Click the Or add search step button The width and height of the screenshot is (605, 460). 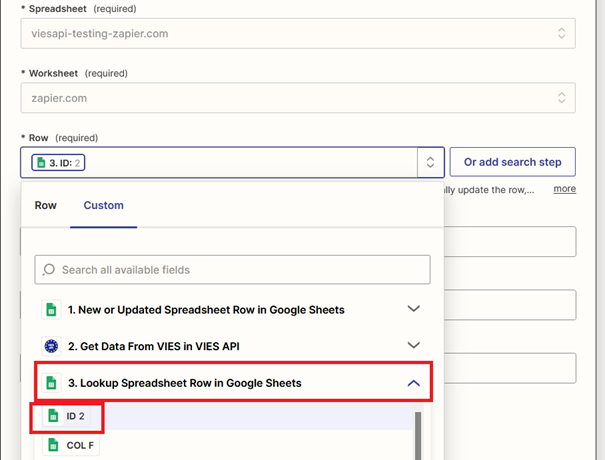pyautogui.click(x=512, y=162)
